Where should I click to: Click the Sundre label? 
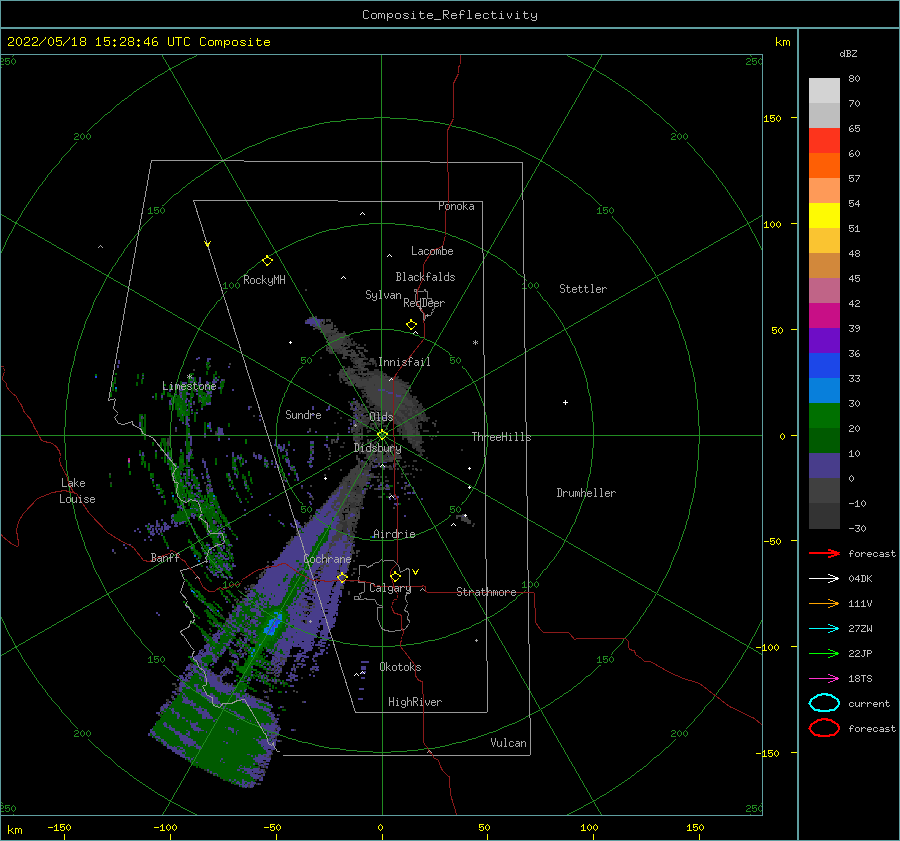(x=303, y=414)
